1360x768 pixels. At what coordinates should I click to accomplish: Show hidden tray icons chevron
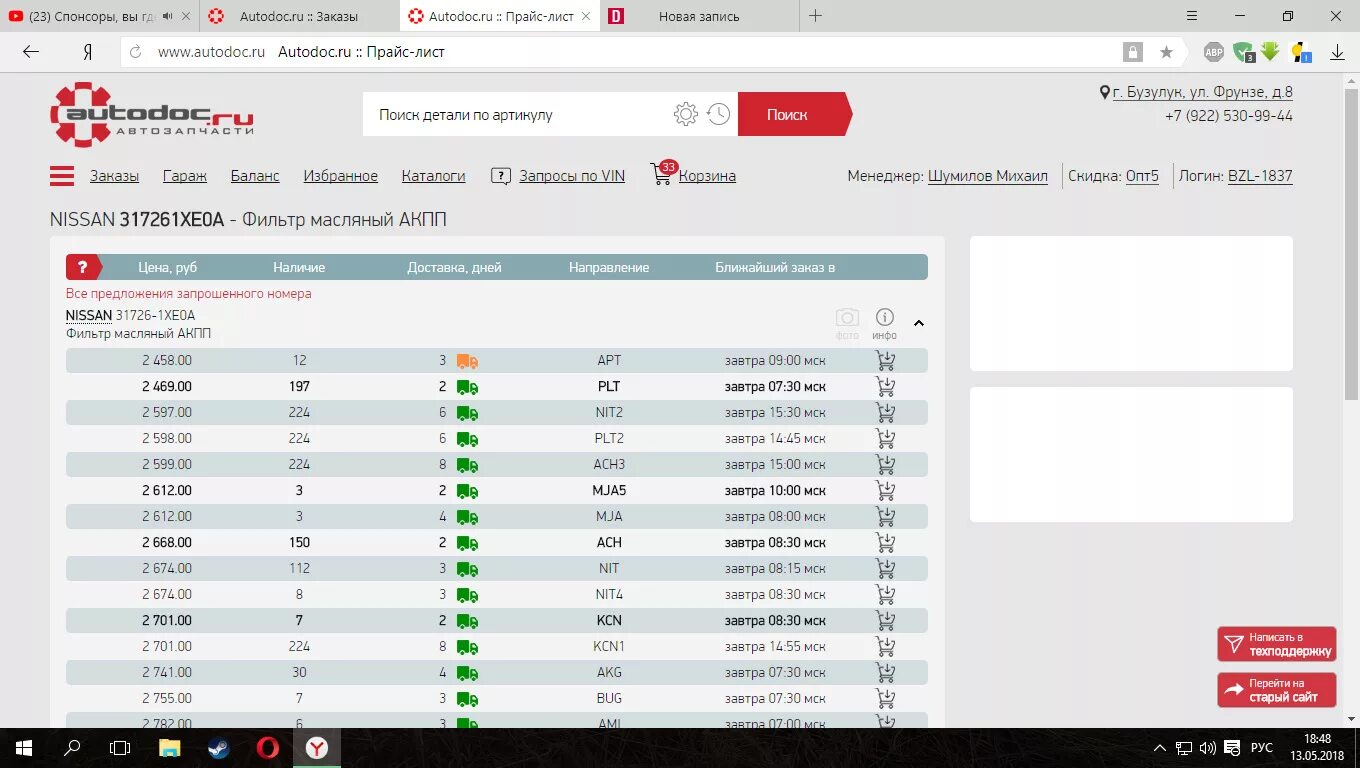[x=1160, y=747]
